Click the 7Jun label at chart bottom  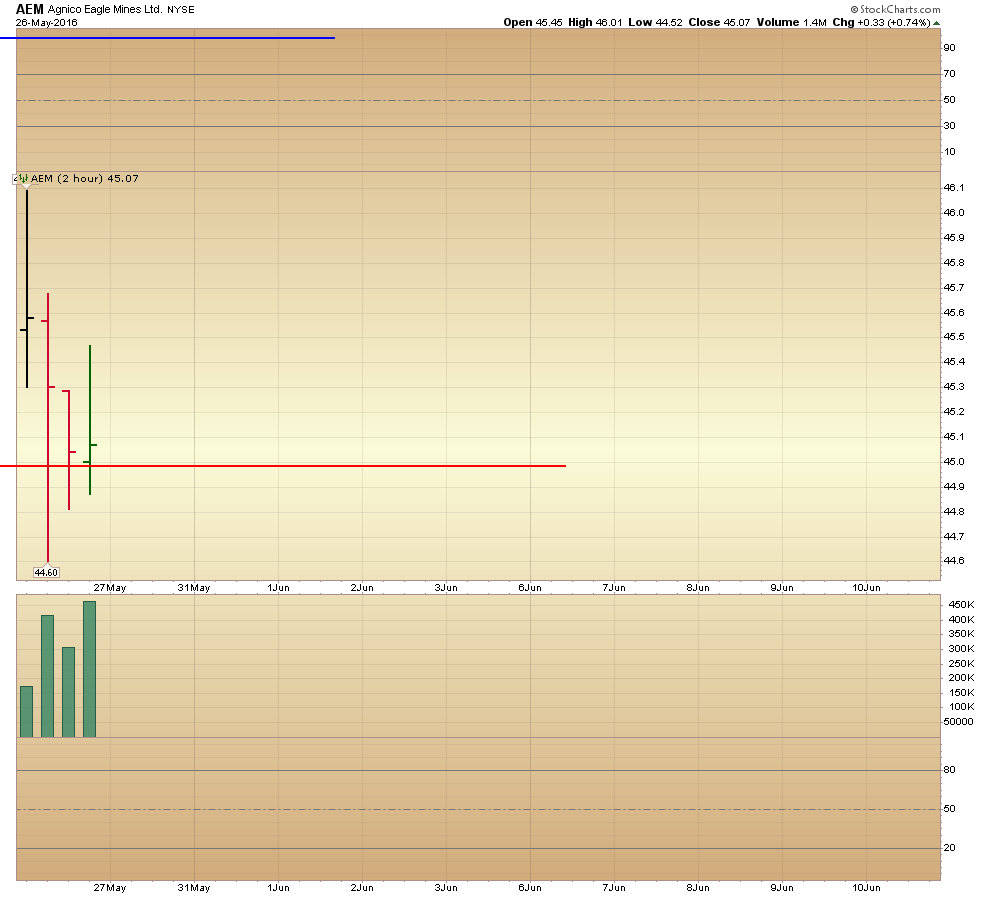[614, 888]
